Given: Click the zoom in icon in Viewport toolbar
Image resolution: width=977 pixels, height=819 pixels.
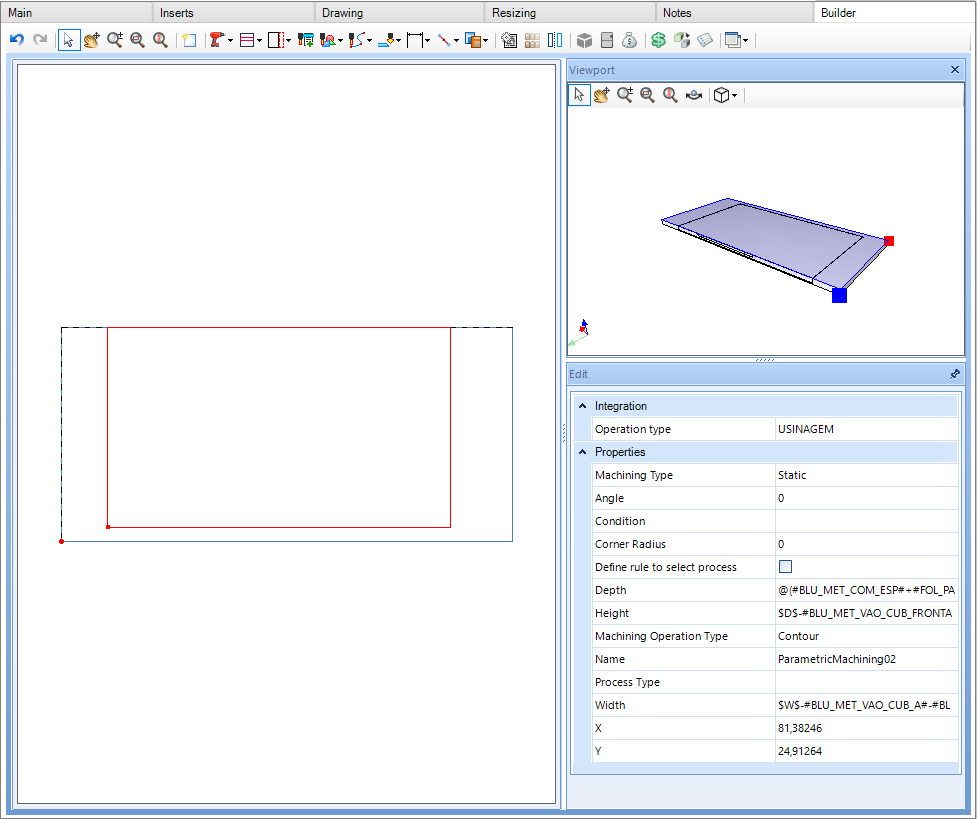Looking at the screenshot, I should 624,95.
